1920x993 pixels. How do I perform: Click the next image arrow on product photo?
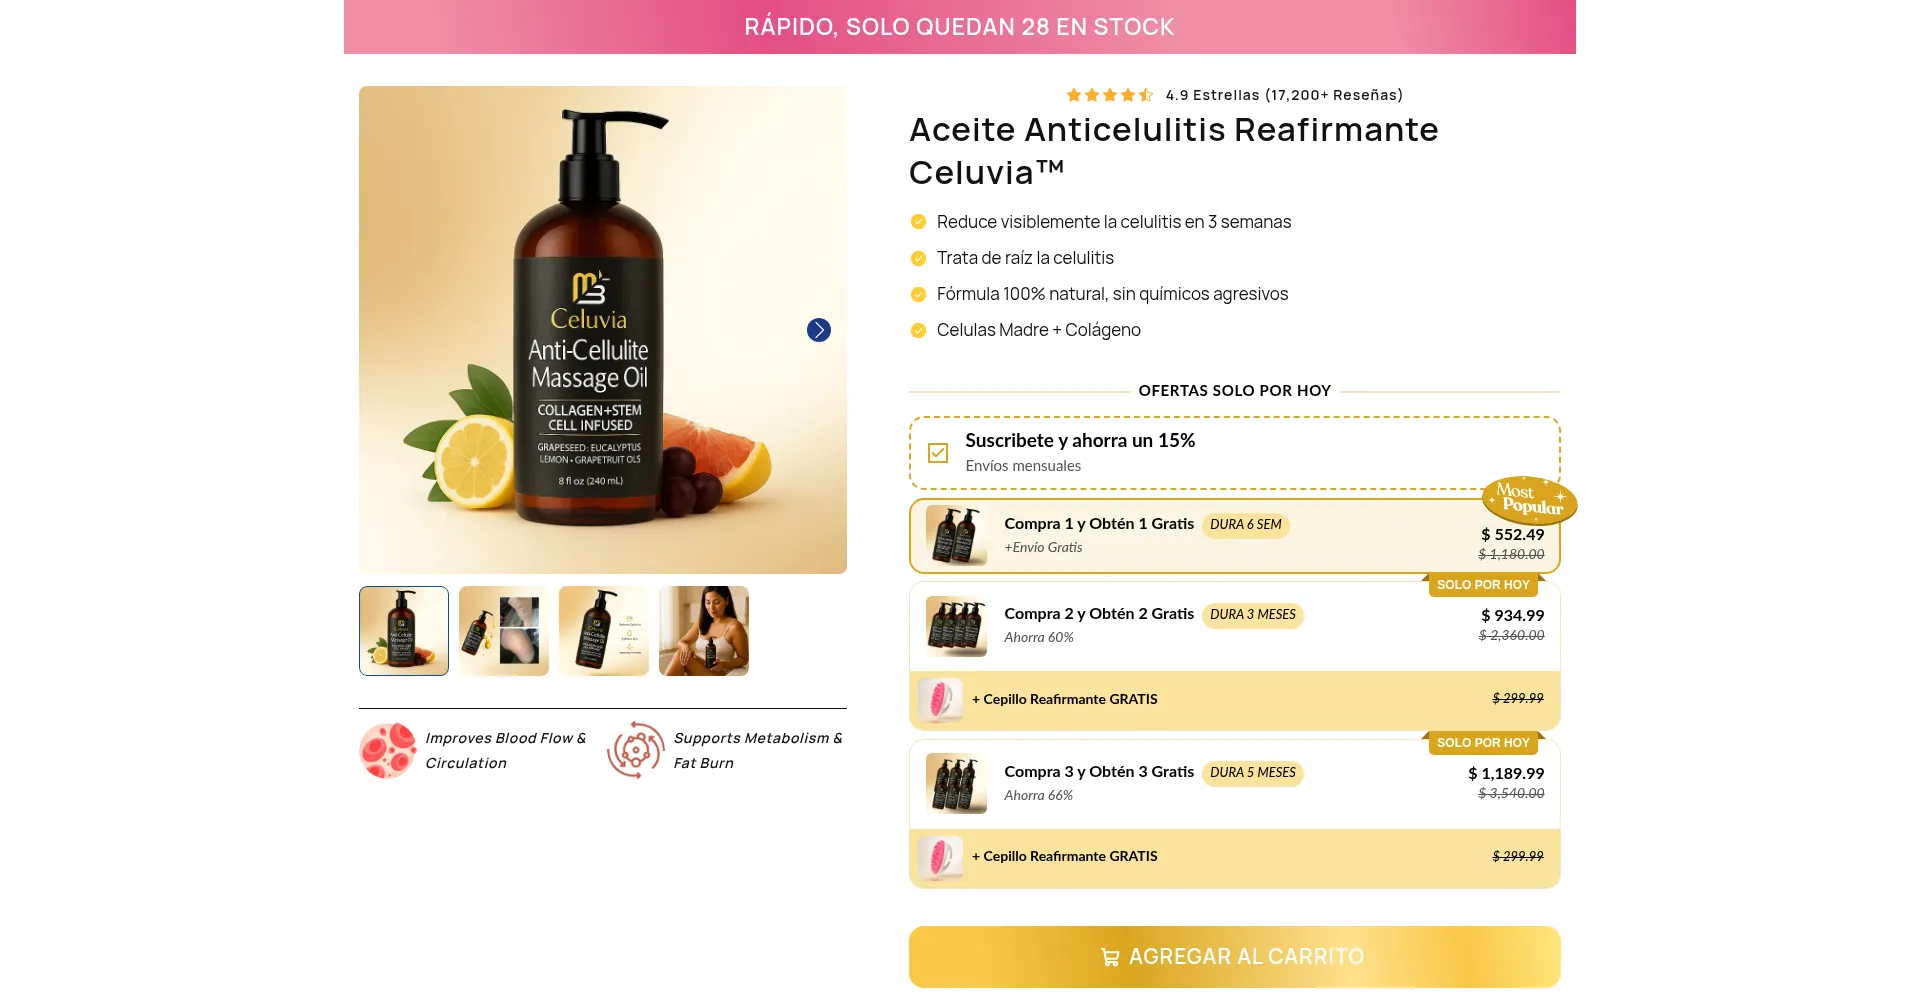click(818, 330)
